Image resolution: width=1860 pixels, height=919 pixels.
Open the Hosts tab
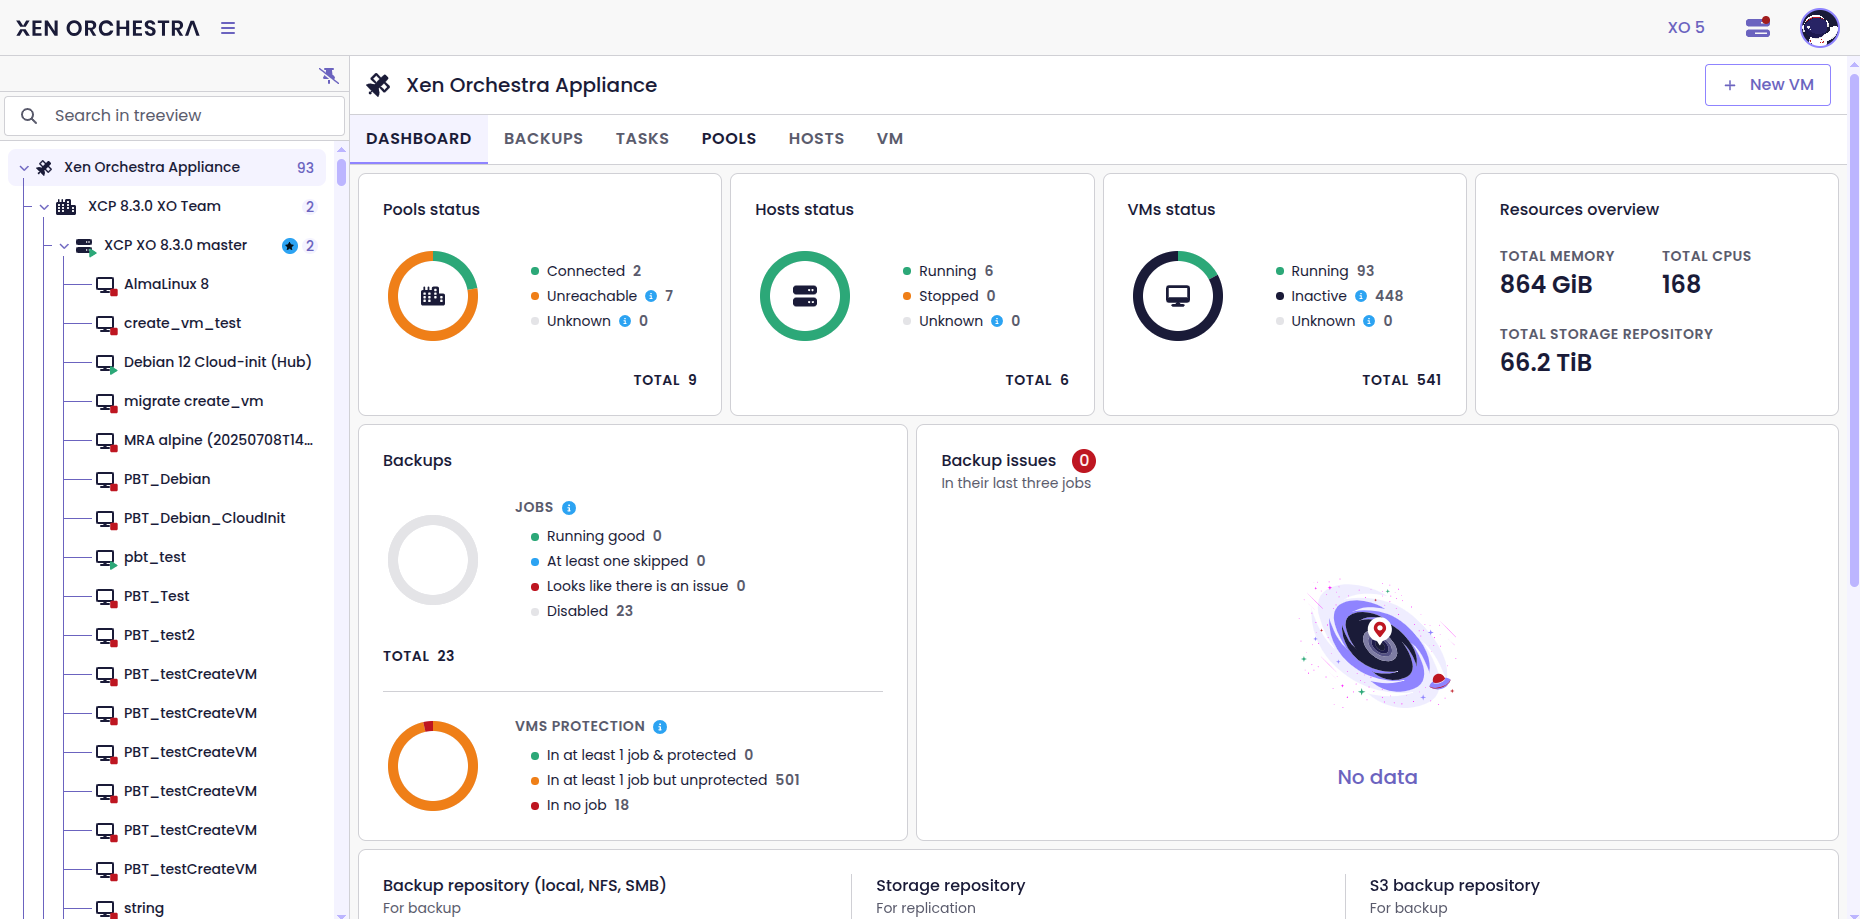coord(816,139)
